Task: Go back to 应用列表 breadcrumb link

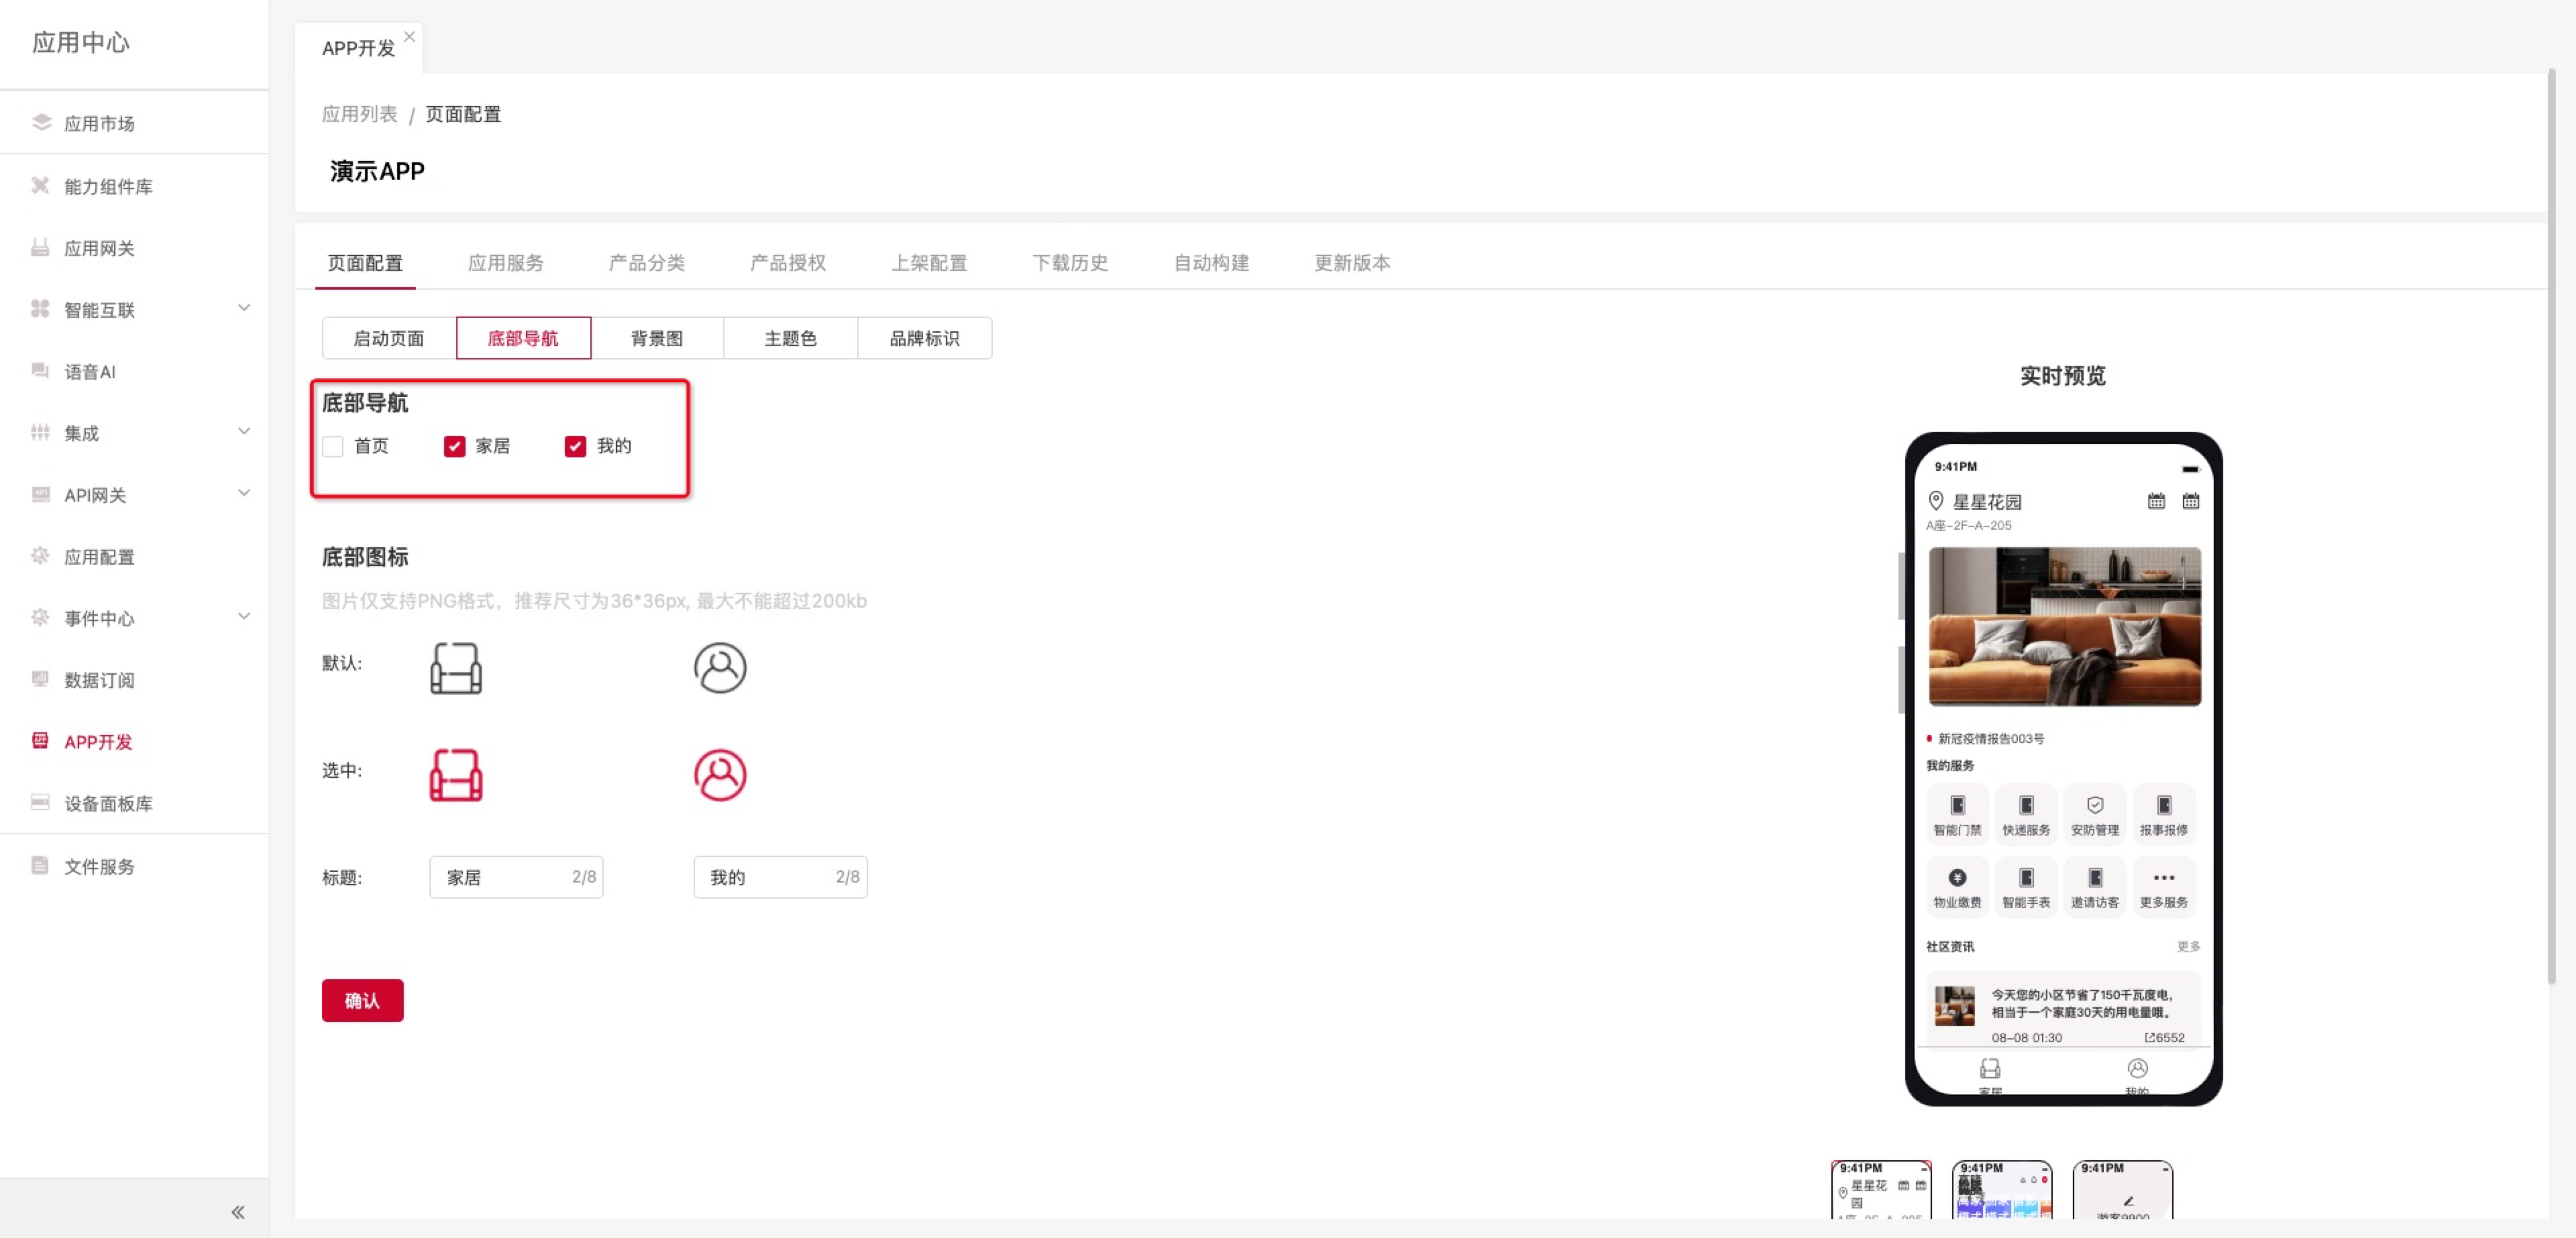Action: (x=359, y=114)
